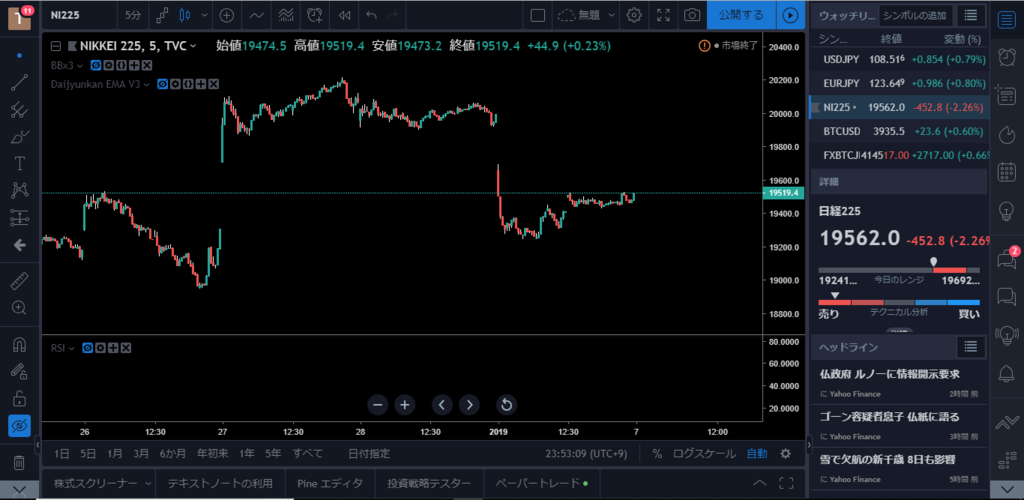Enter fullscreen mode

pos(663,15)
